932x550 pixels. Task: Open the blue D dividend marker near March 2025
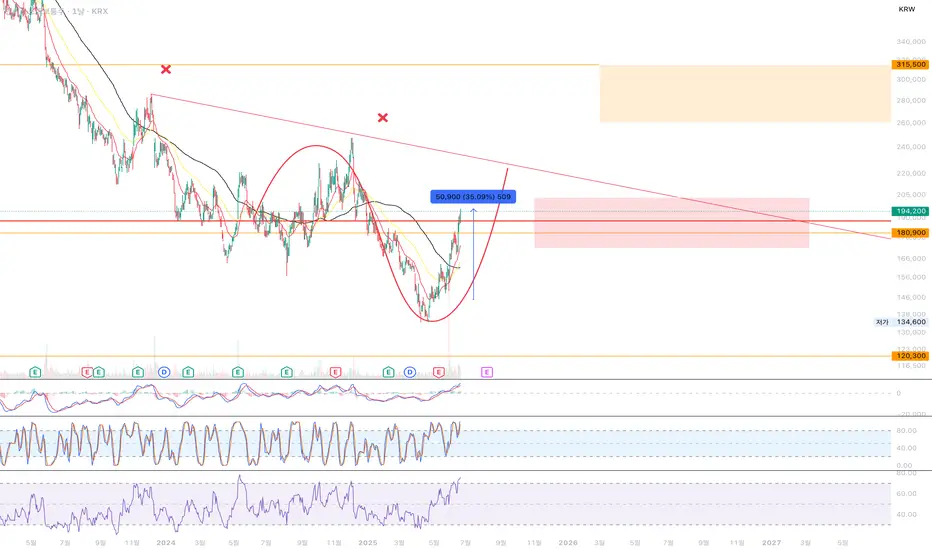click(410, 372)
